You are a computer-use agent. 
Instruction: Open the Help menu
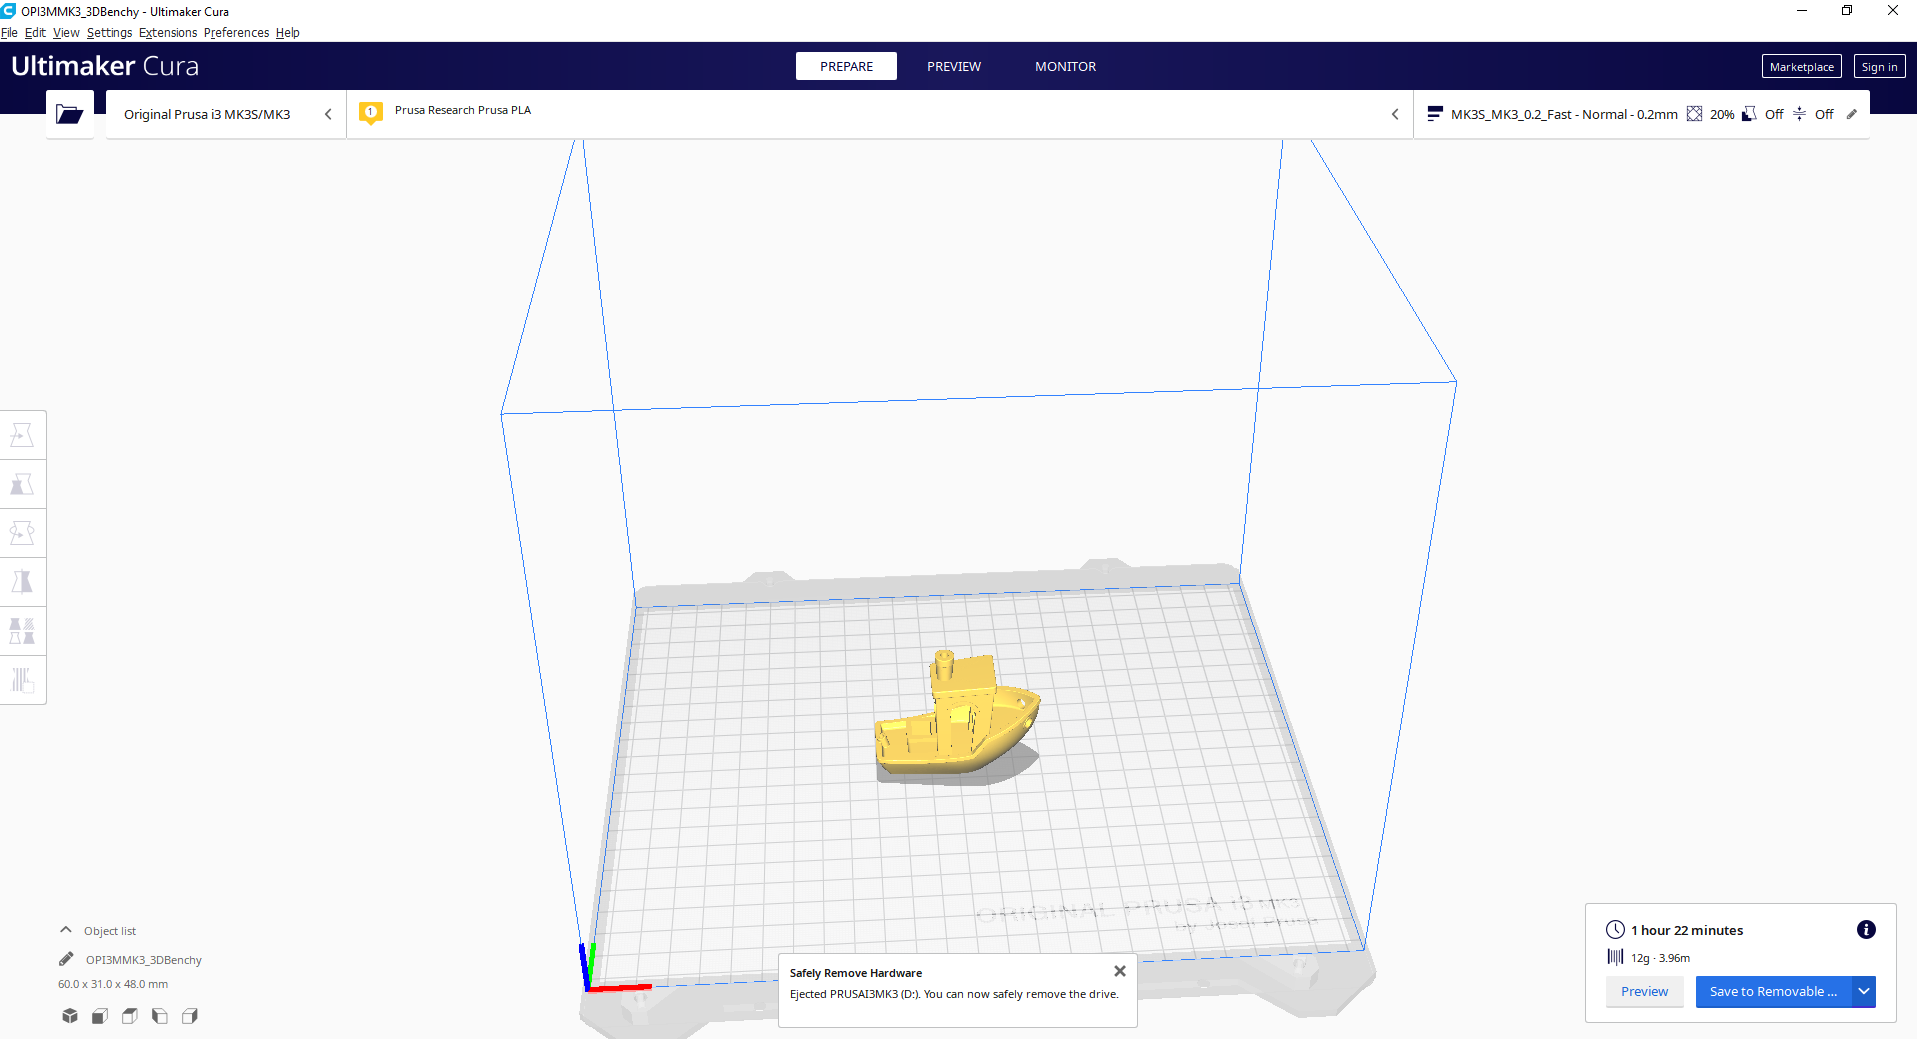(x=288, y=33)
